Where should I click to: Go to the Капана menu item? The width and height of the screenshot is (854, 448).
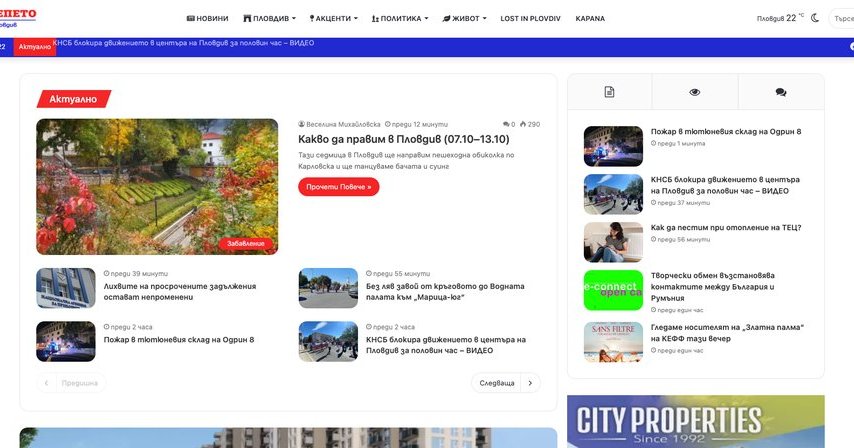pos(590,18)
